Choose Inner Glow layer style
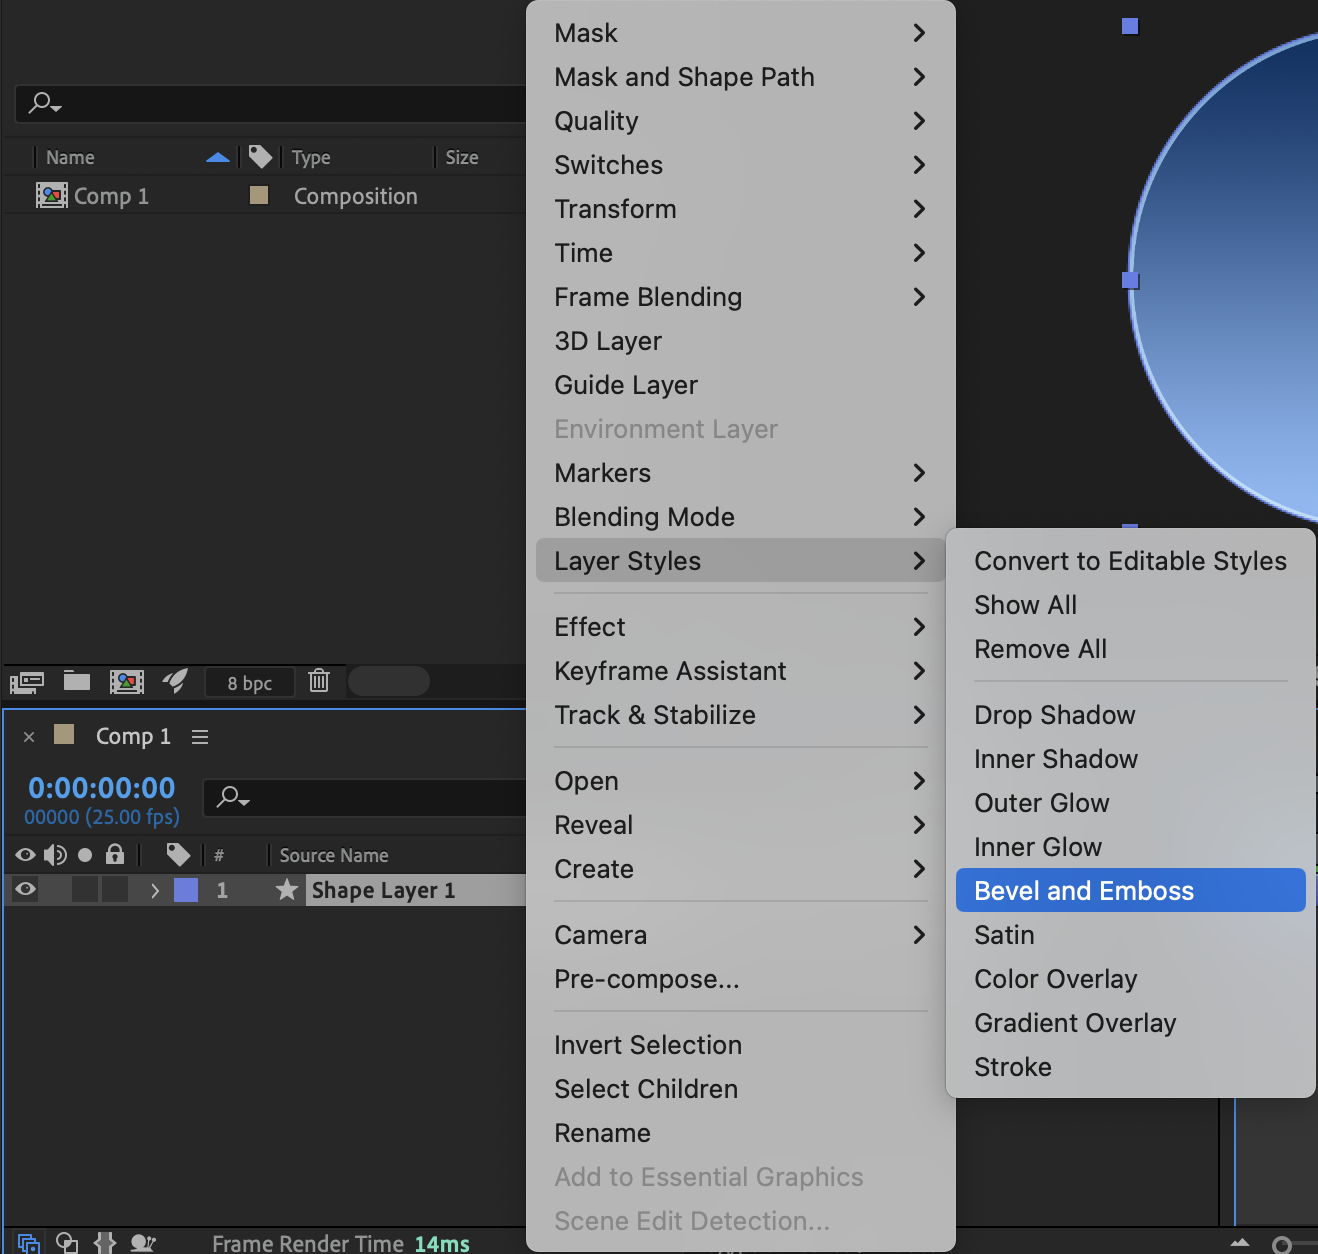This screenshot has width=1318, height=1254. pos(1131,847)
